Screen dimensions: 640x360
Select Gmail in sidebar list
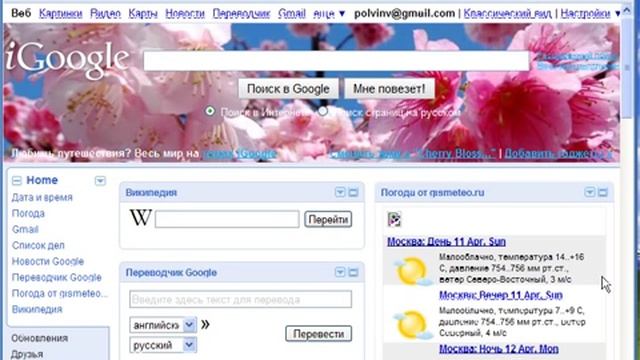(25, 229)
